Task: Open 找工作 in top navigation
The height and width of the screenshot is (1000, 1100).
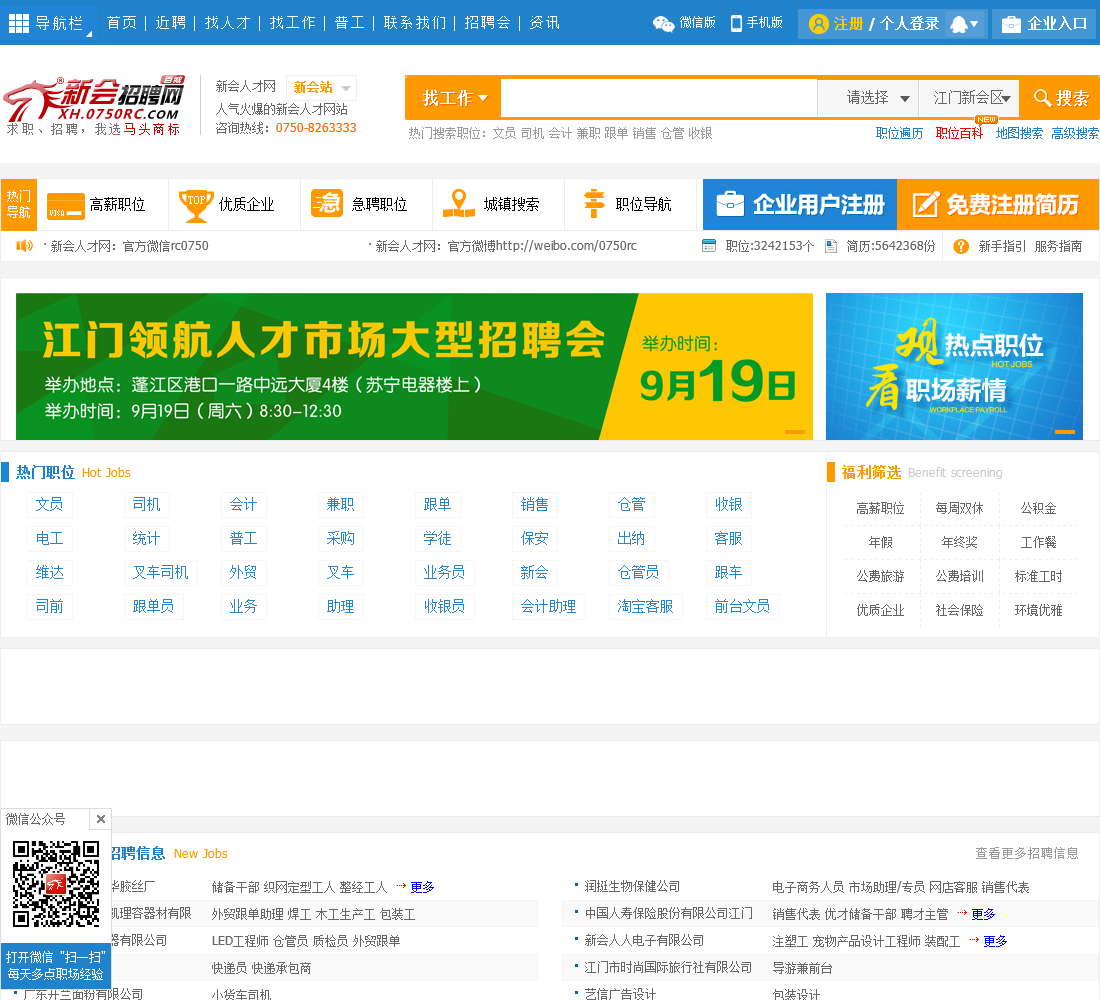Action: coord(293,23)
